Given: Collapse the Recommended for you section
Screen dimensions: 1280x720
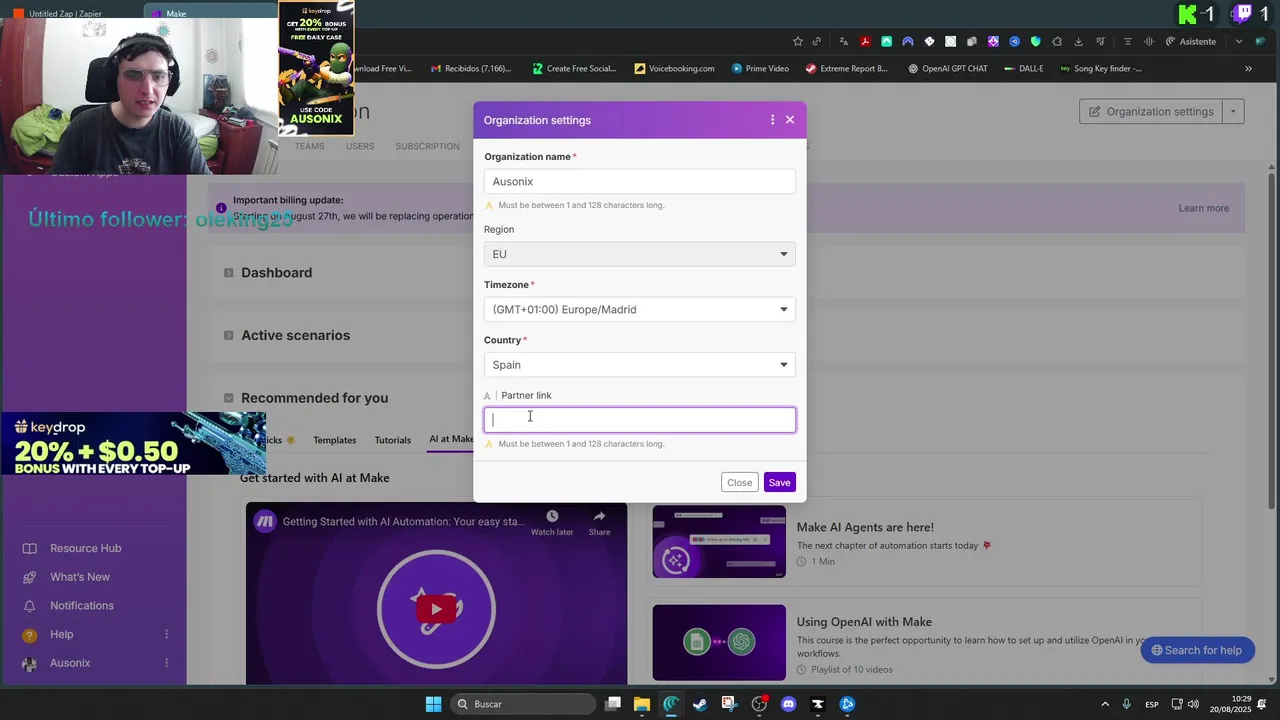Looking at the screenshot, I should pos(229,398).
